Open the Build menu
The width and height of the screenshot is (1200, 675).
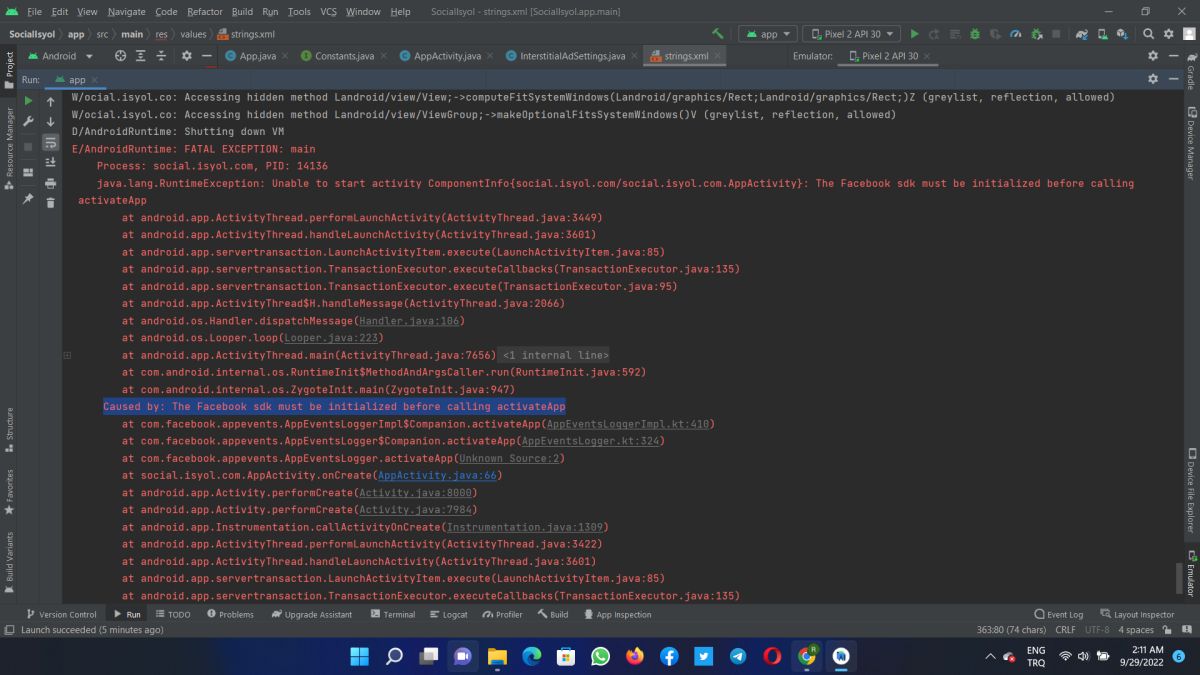[x=242, y=11]
